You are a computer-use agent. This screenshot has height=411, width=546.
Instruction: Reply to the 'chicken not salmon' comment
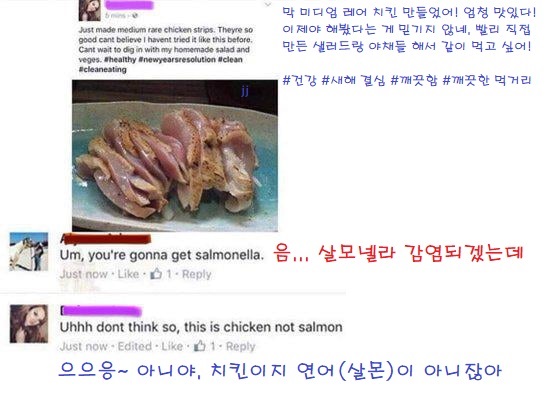click(x=241, y=347)
